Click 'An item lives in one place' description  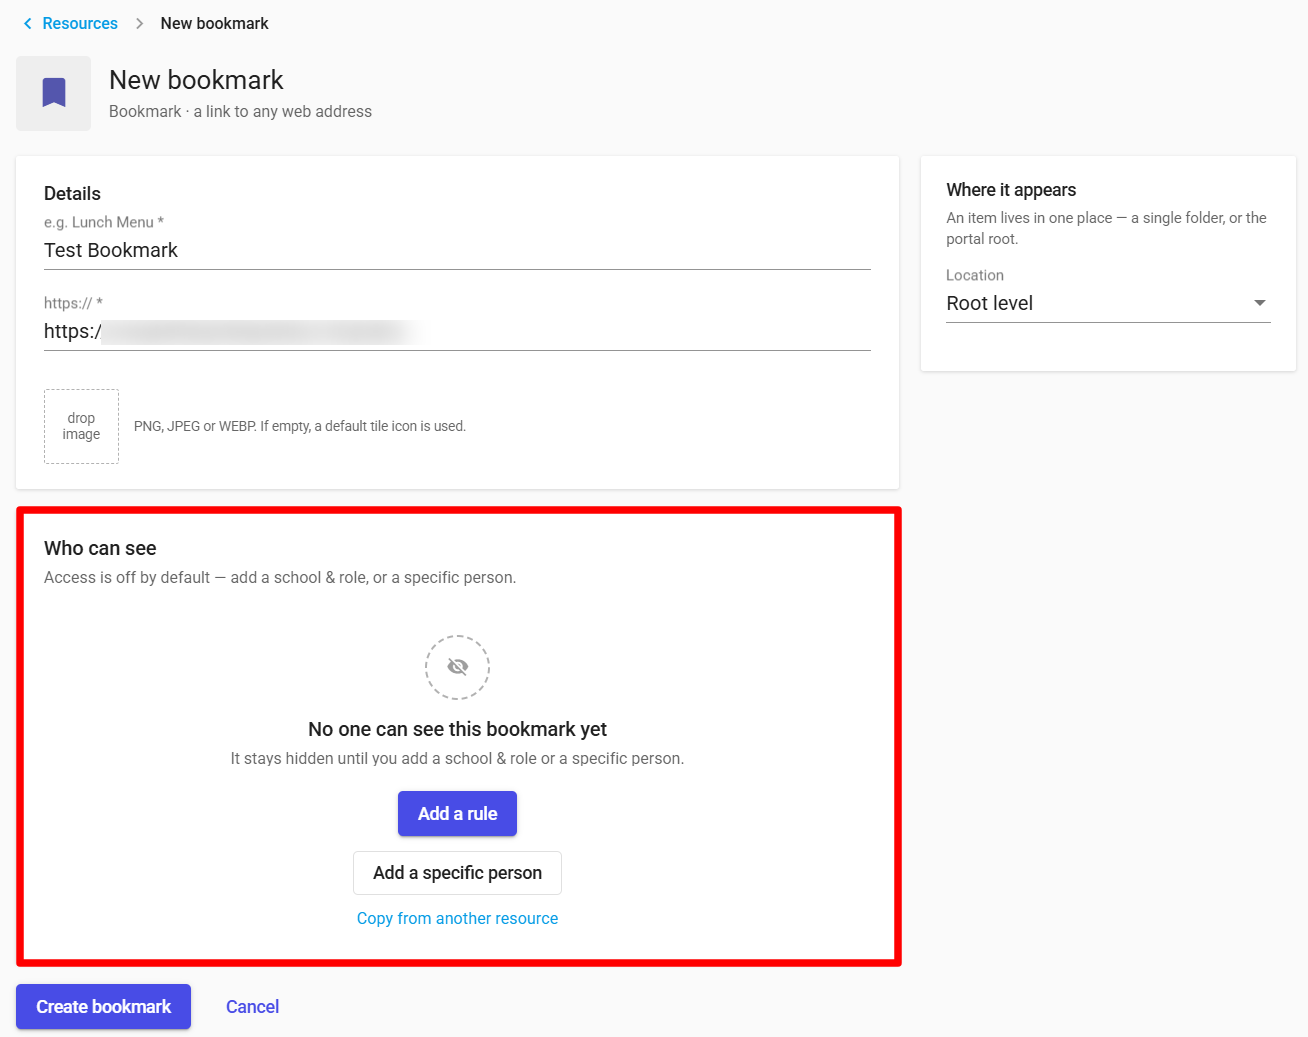point(1106,228)
